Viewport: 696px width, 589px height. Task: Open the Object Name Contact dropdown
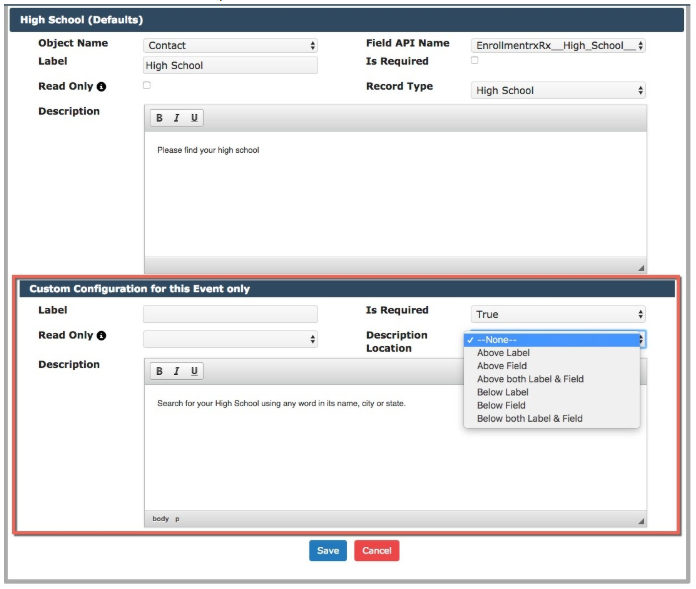tap(230, 45)
